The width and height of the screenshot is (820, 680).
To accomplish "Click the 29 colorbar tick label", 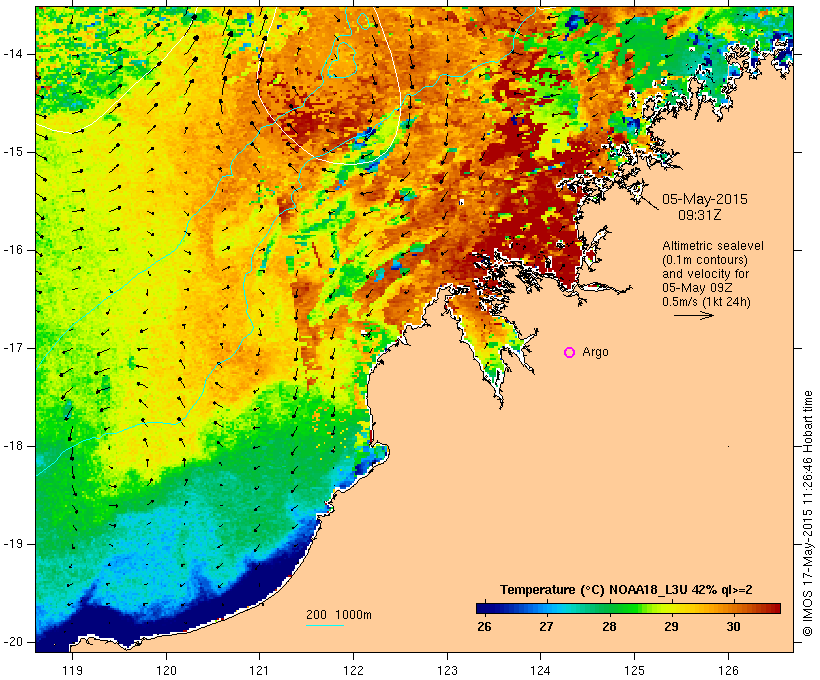I will (671, 627).
